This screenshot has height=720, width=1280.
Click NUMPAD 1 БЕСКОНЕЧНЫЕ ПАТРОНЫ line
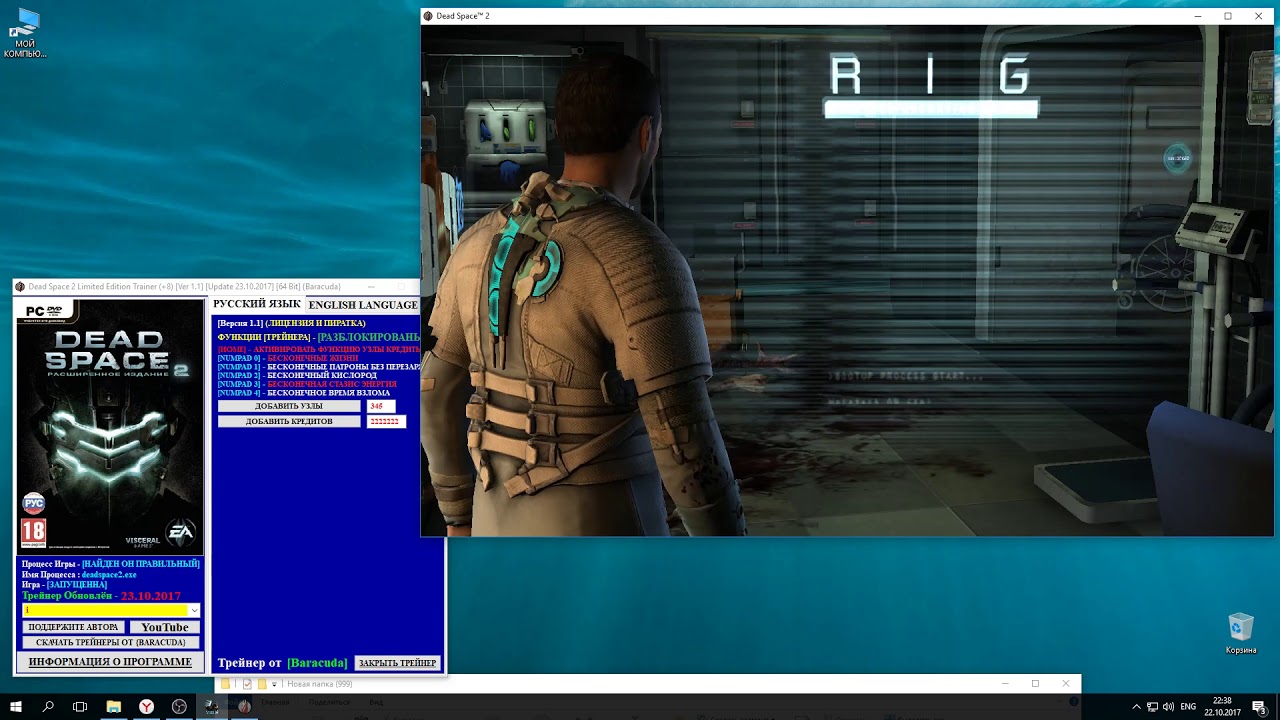(319, 367)
